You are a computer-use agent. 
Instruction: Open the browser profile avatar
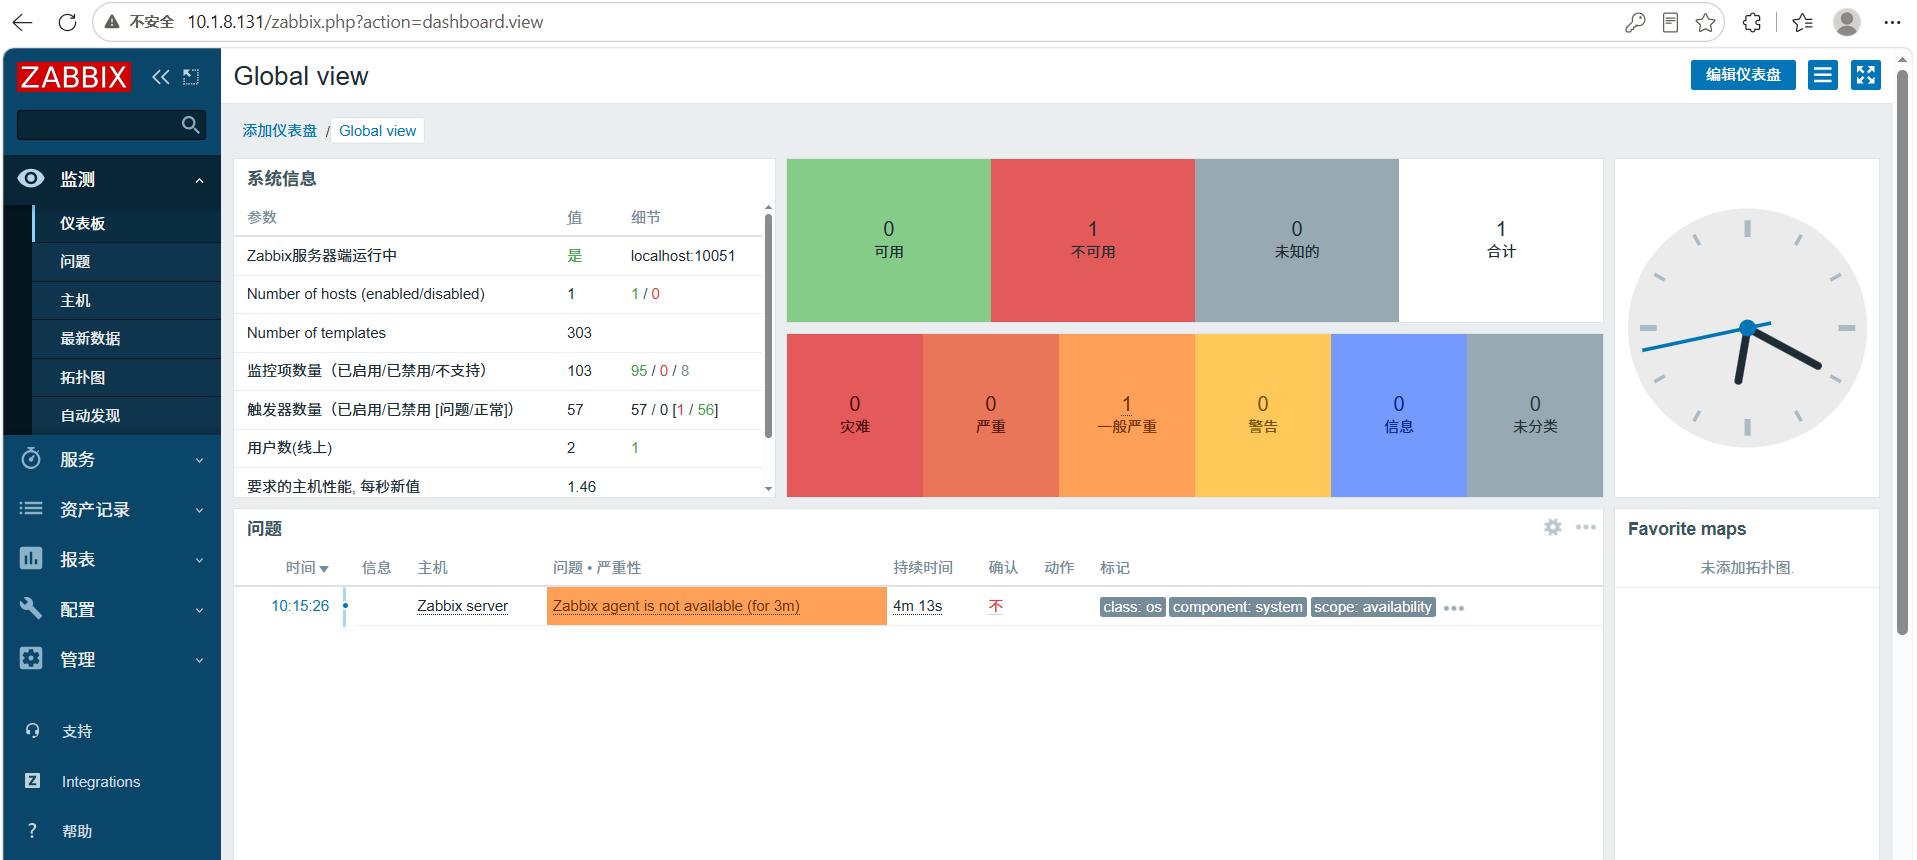pos(1847,22)
